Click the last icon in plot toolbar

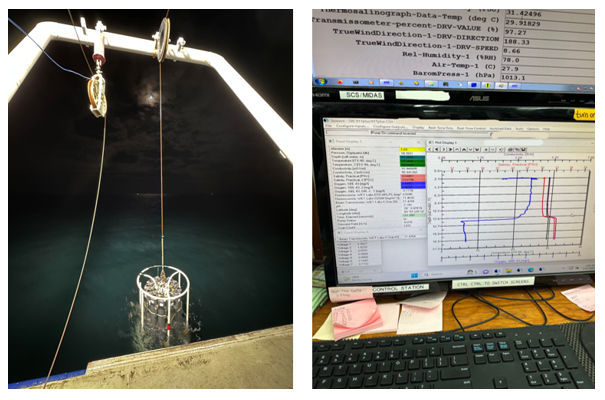(523, 150)
